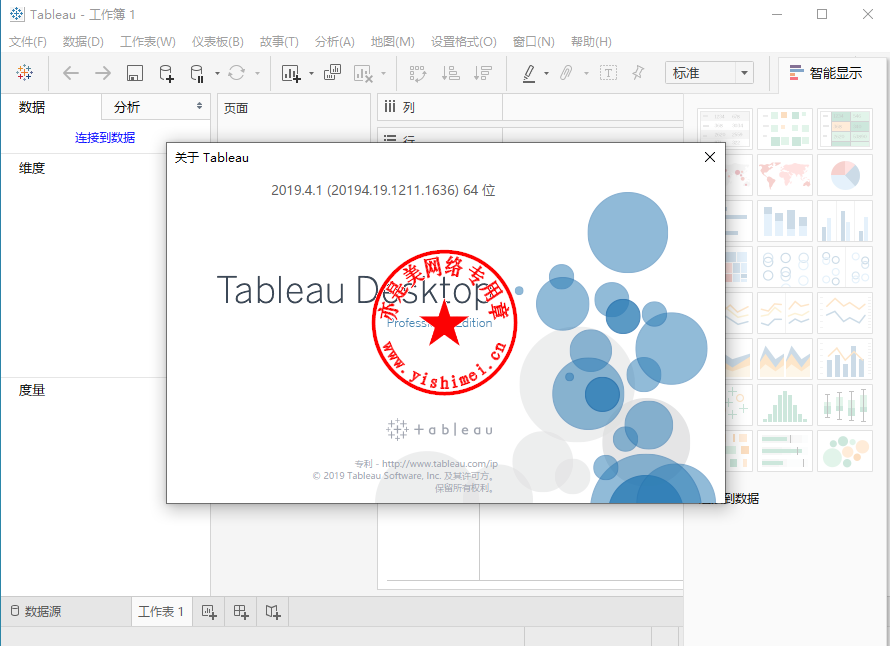
Task: Open the 分析(A) menu
Action: pyautogui.click(x=334, y=41)
